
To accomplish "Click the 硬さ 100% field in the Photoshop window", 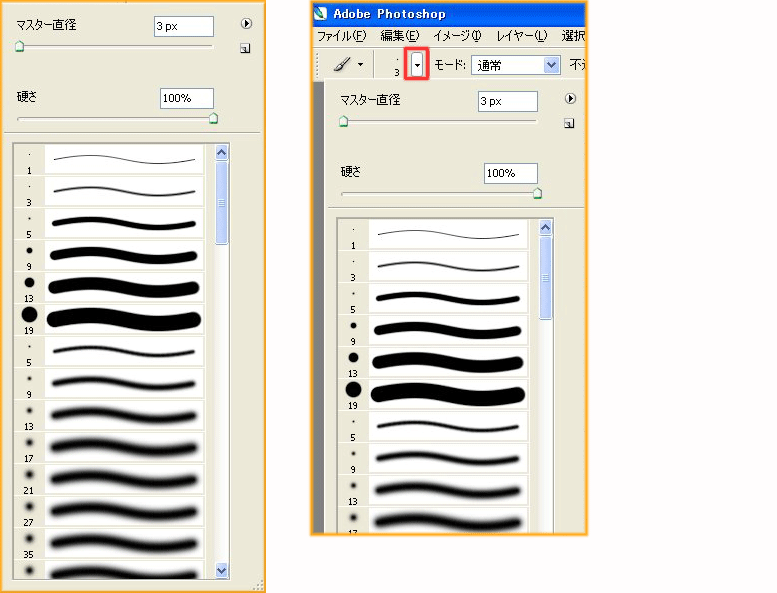I will click(510, 173).
